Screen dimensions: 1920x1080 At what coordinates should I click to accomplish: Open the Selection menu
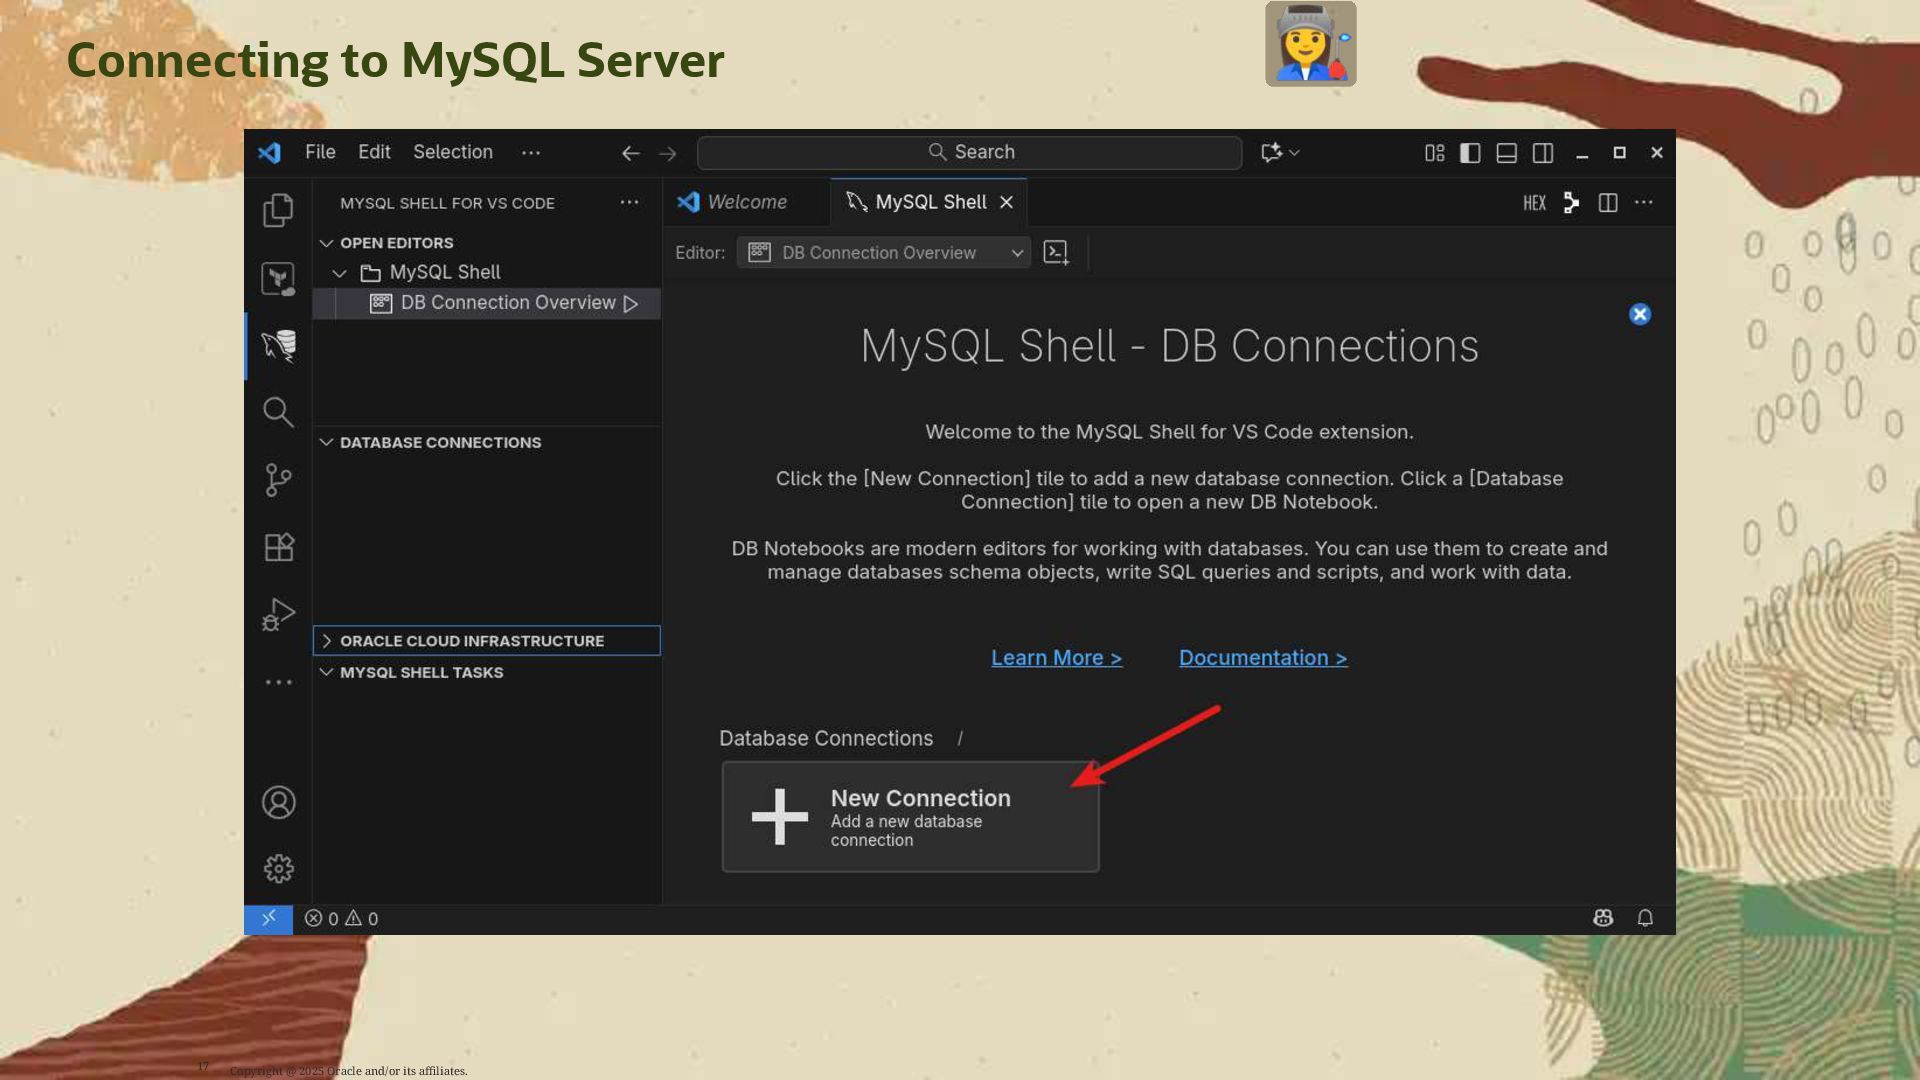pyautogui.click(x=453, y=152)
